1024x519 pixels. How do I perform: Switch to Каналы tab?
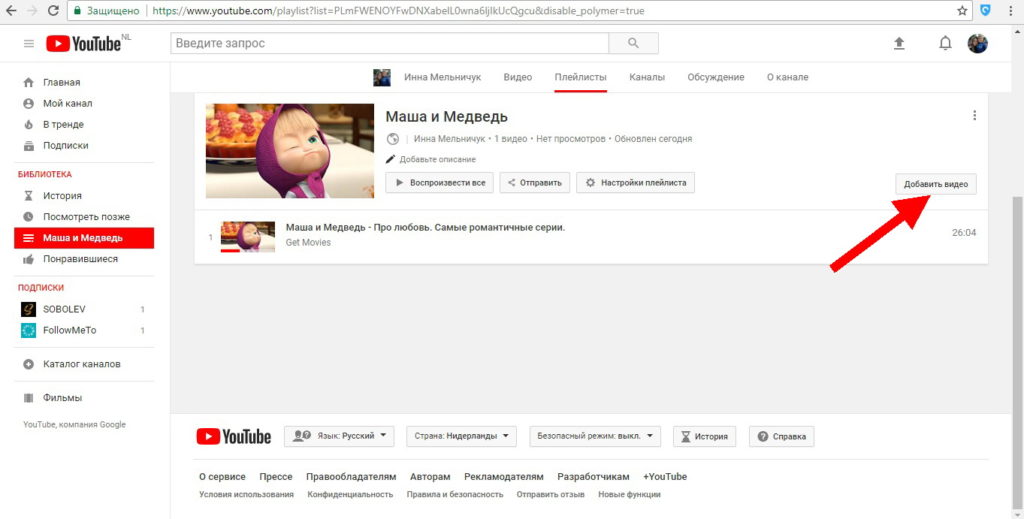tap(647, 77)
